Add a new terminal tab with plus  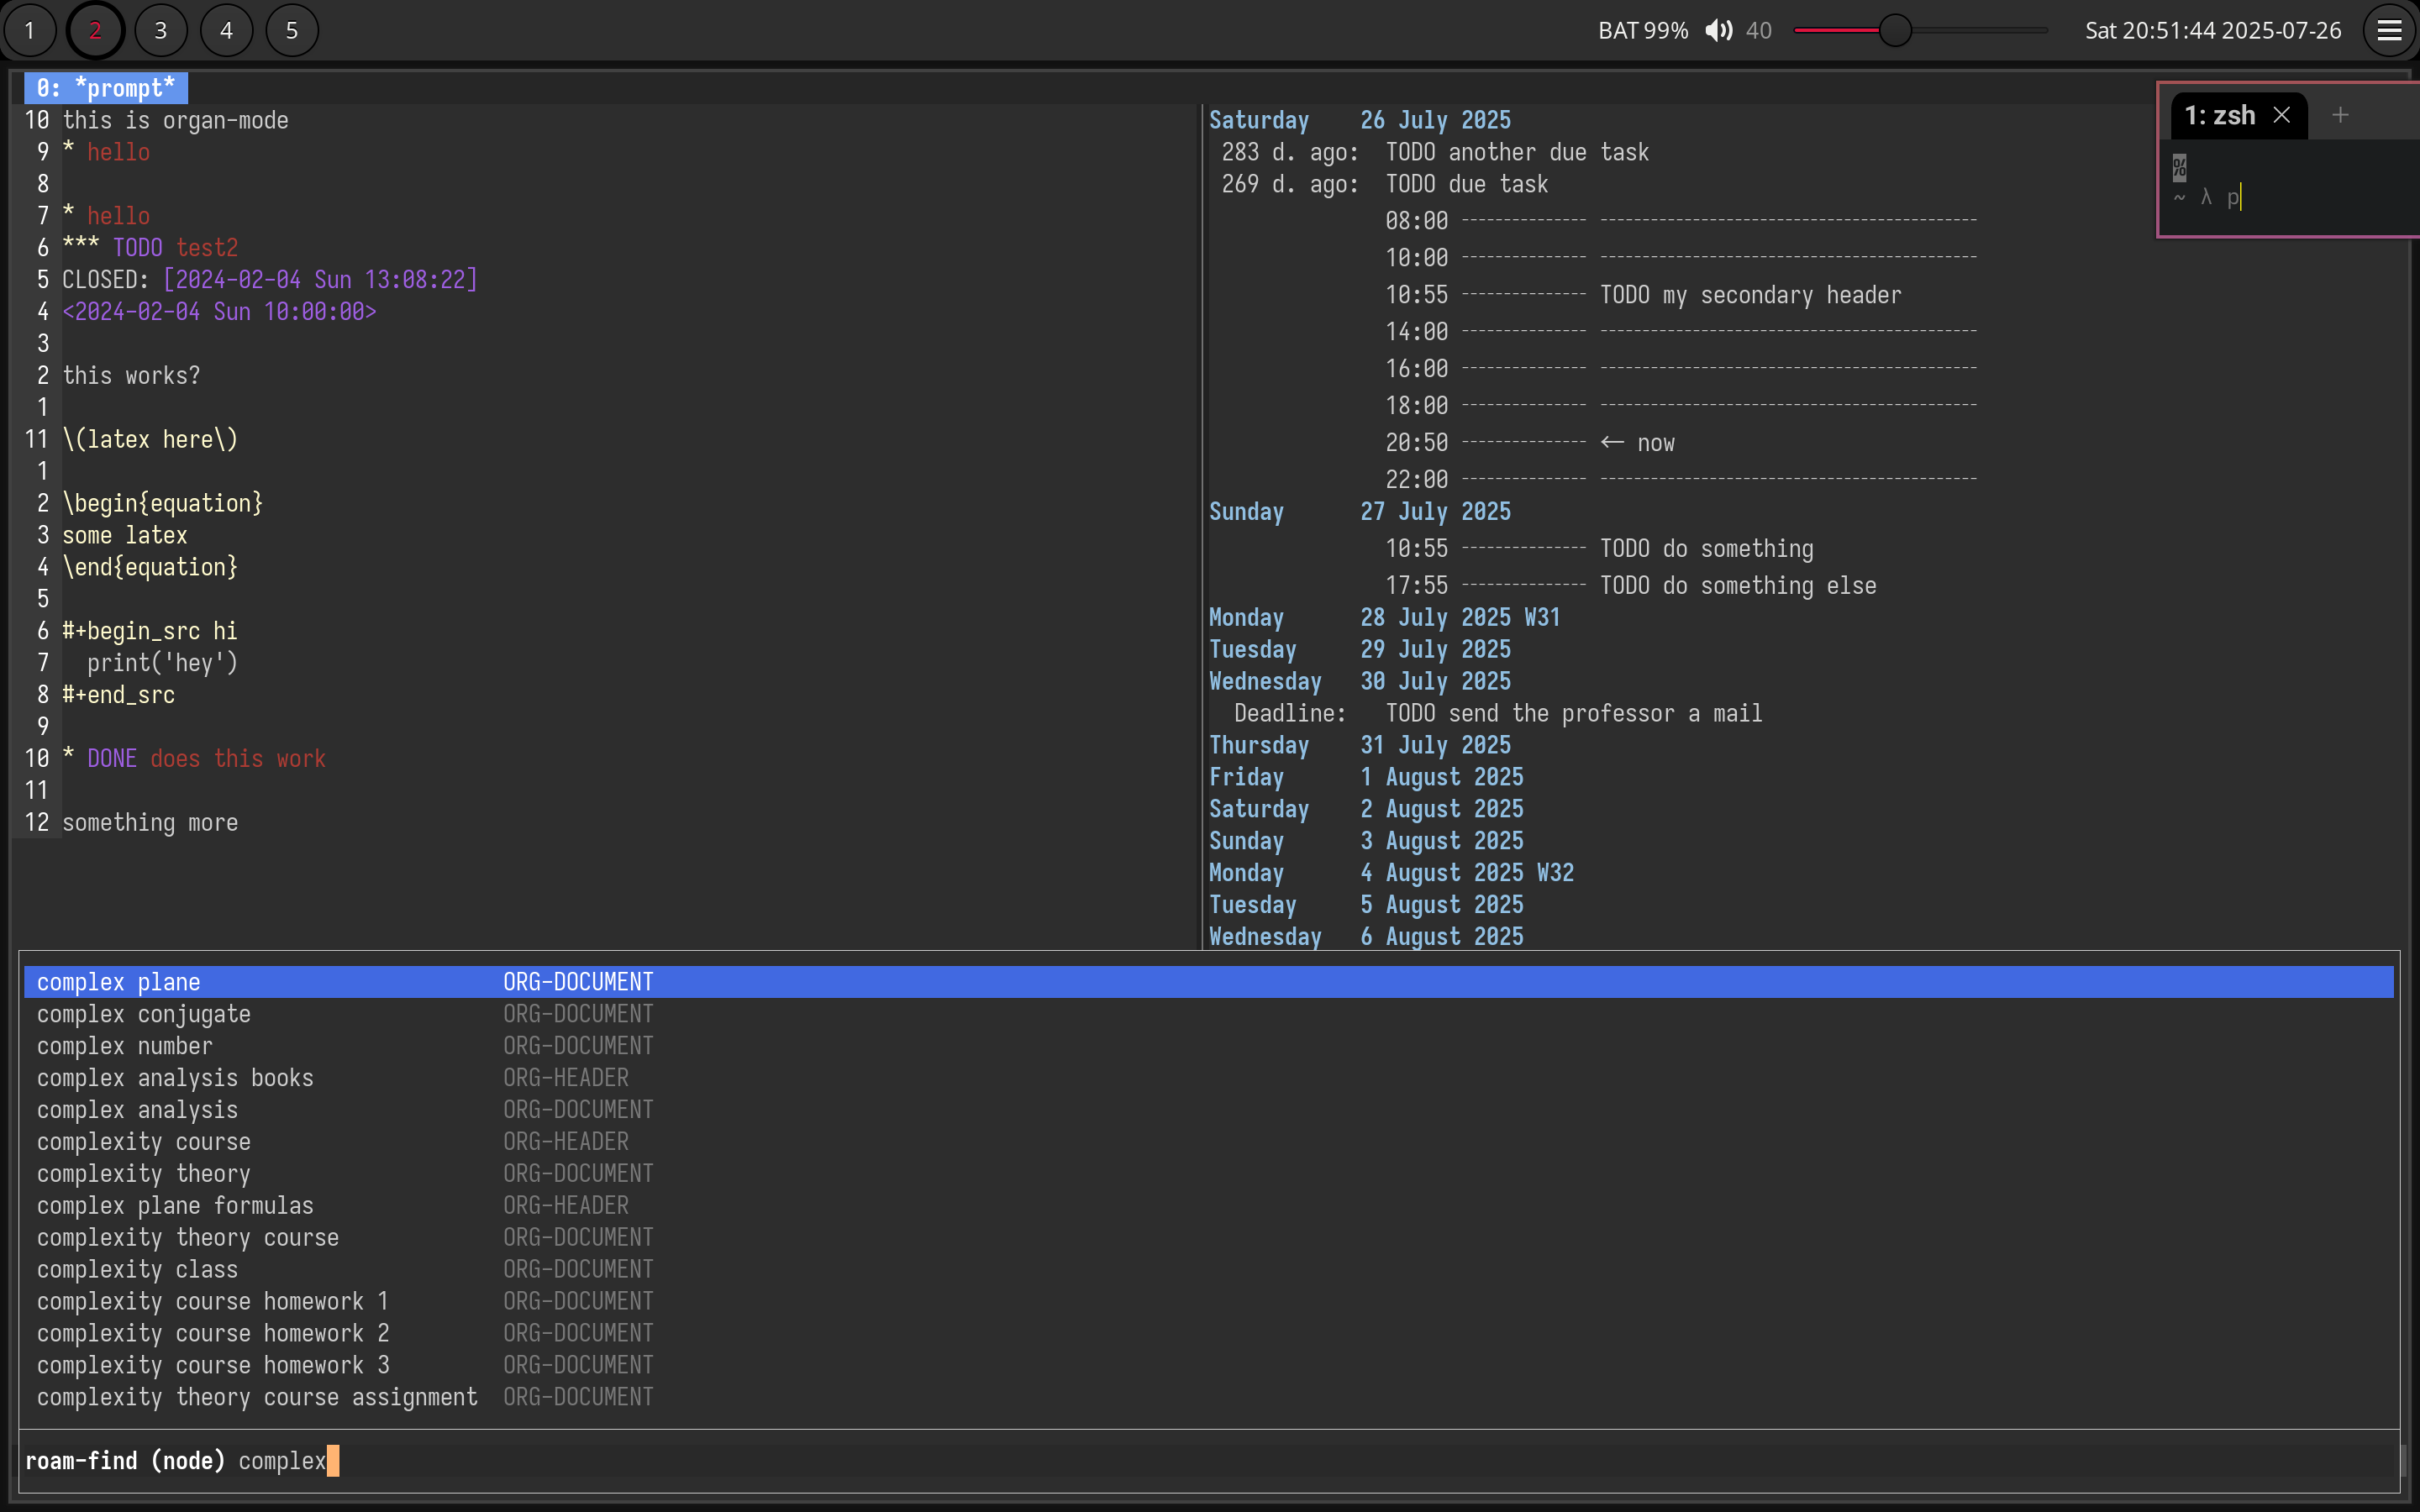(x=2340, y=115)
